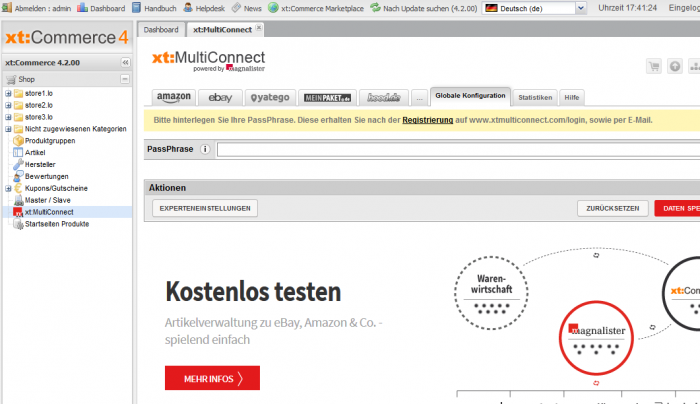Click the PassPhrase info icon
Screen dimensions: 700x404
(205, 149)
